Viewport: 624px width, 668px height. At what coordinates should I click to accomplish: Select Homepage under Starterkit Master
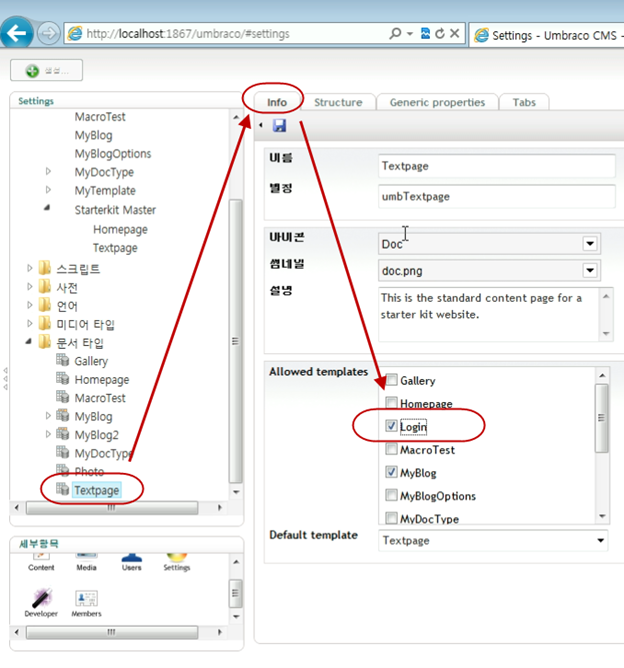(x=121, y=229)
